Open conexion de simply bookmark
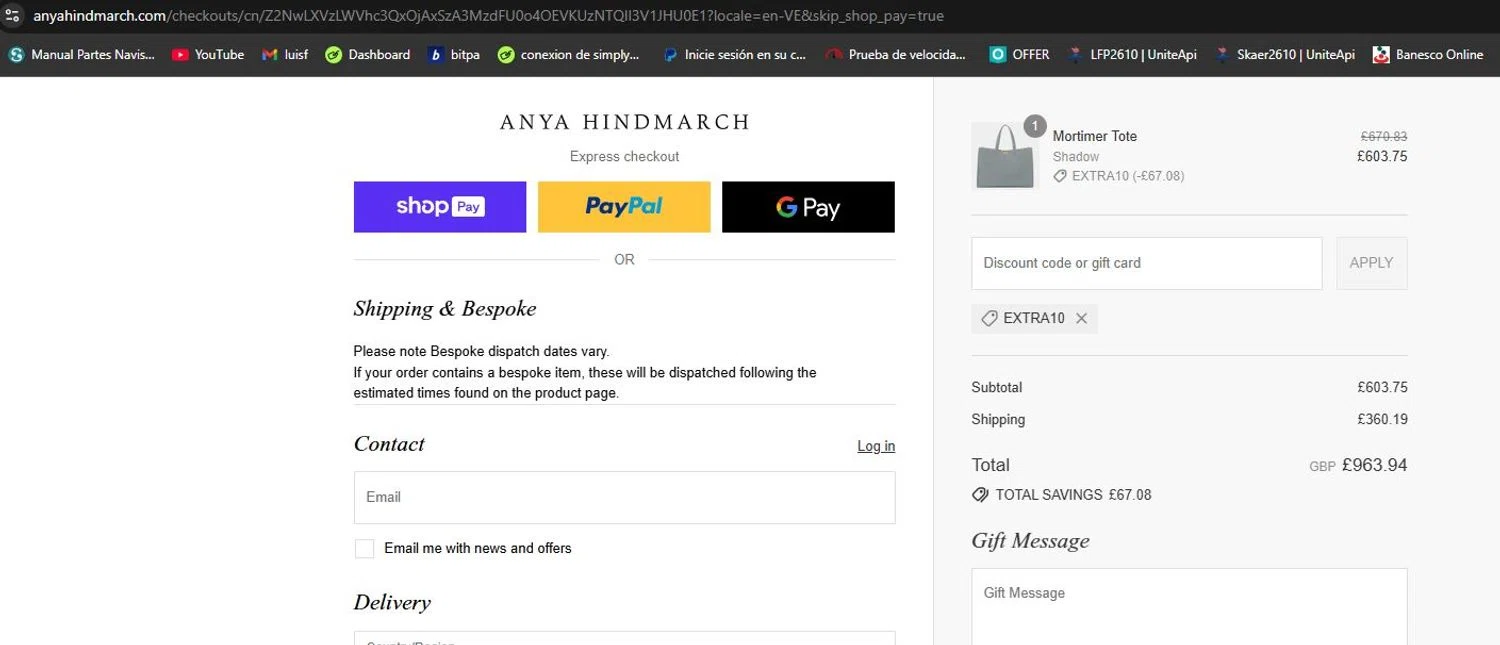Screen dimensions: 1500x645 [x=569, y=55]
